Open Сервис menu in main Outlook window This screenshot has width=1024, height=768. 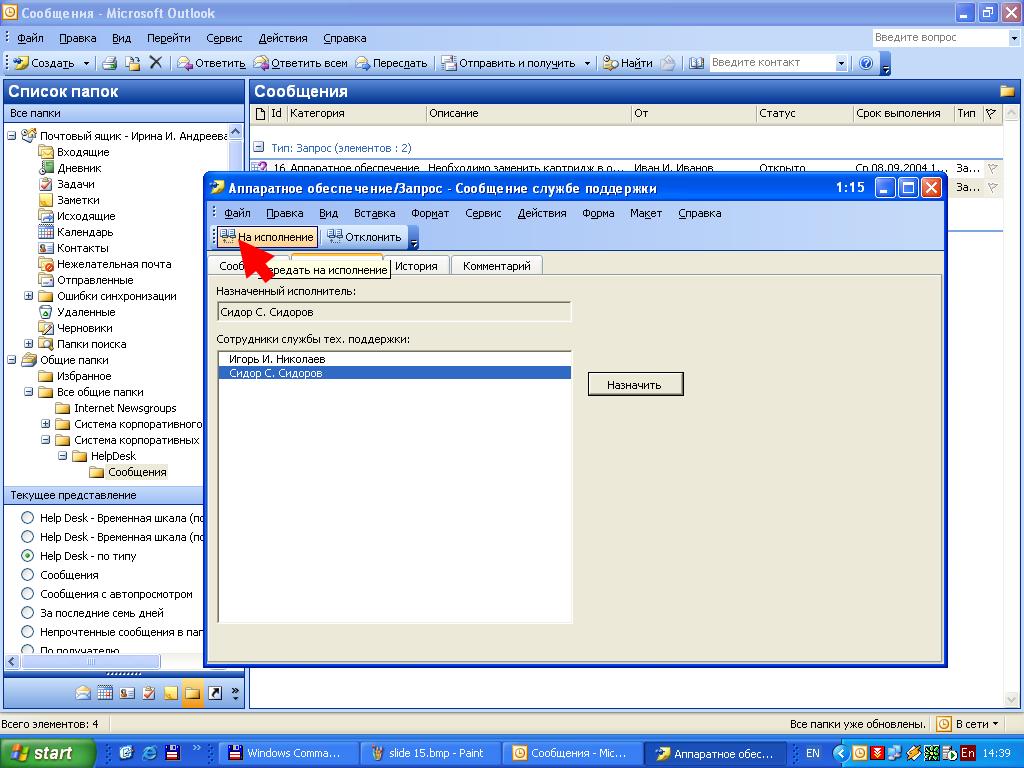tap(224, 38)
